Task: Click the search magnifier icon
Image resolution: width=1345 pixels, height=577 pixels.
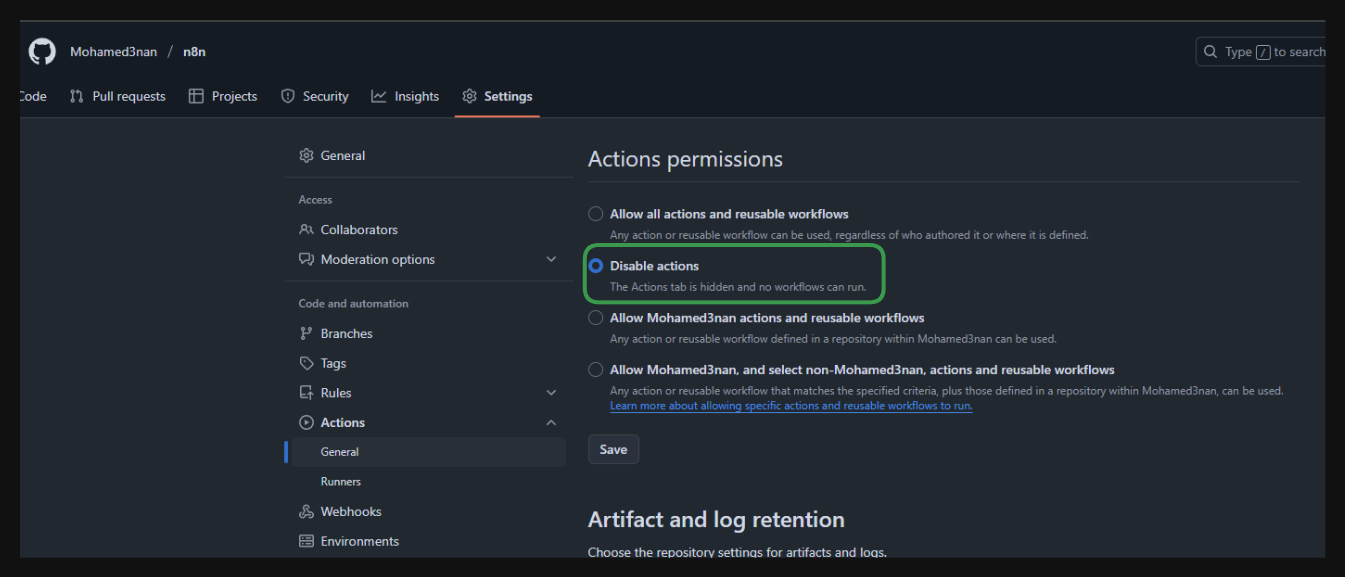Action: pos(1211,52)
